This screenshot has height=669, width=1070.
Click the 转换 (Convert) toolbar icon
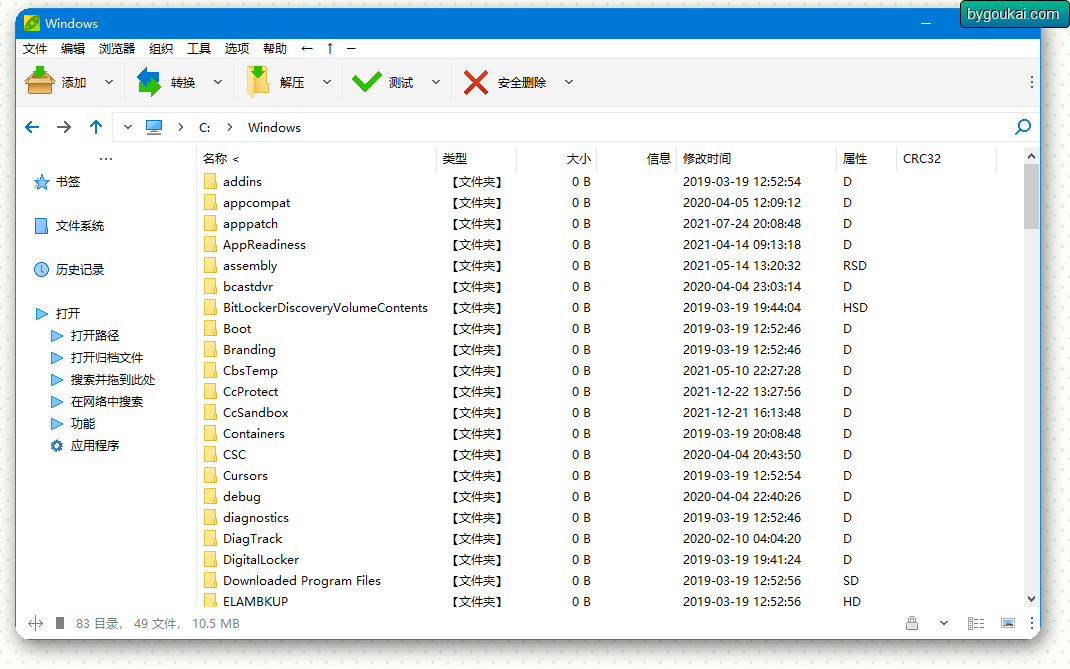coord(149,82)
